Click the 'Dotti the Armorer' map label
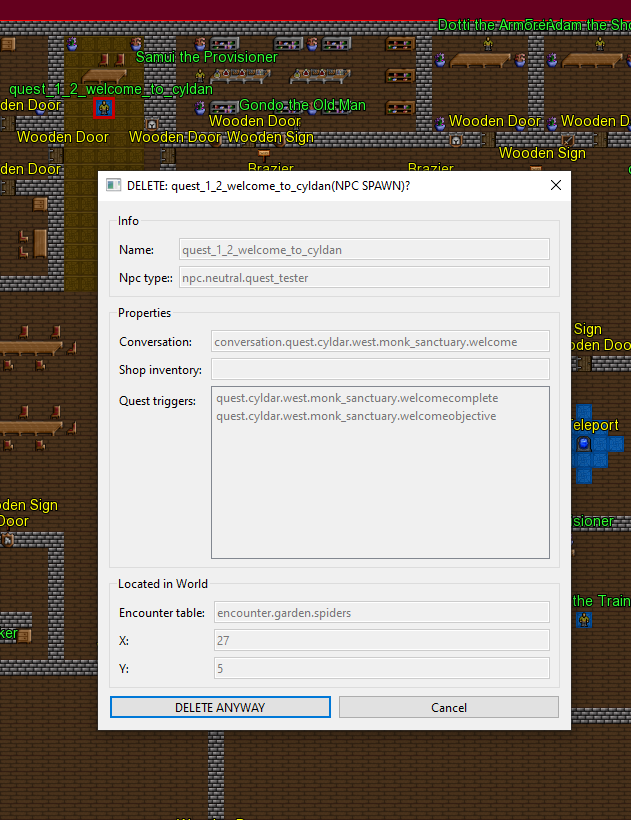The height and width of the screenshot is (820, 631). (492, 25)
